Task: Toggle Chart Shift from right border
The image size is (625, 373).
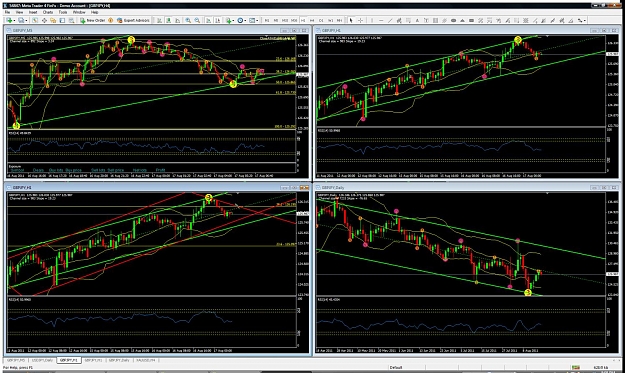Action: [217, 20]
